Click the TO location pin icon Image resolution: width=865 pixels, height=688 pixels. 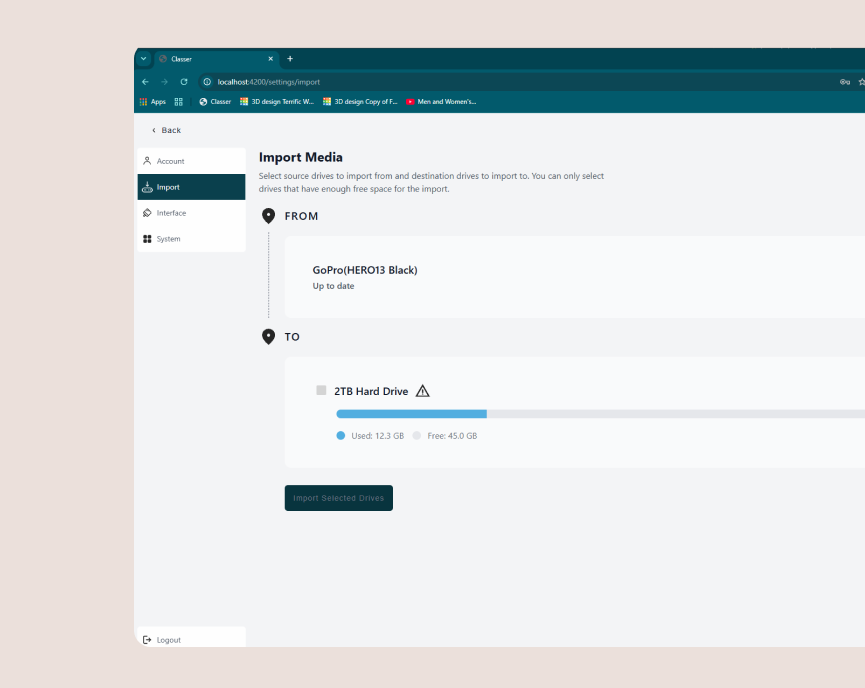269,337
